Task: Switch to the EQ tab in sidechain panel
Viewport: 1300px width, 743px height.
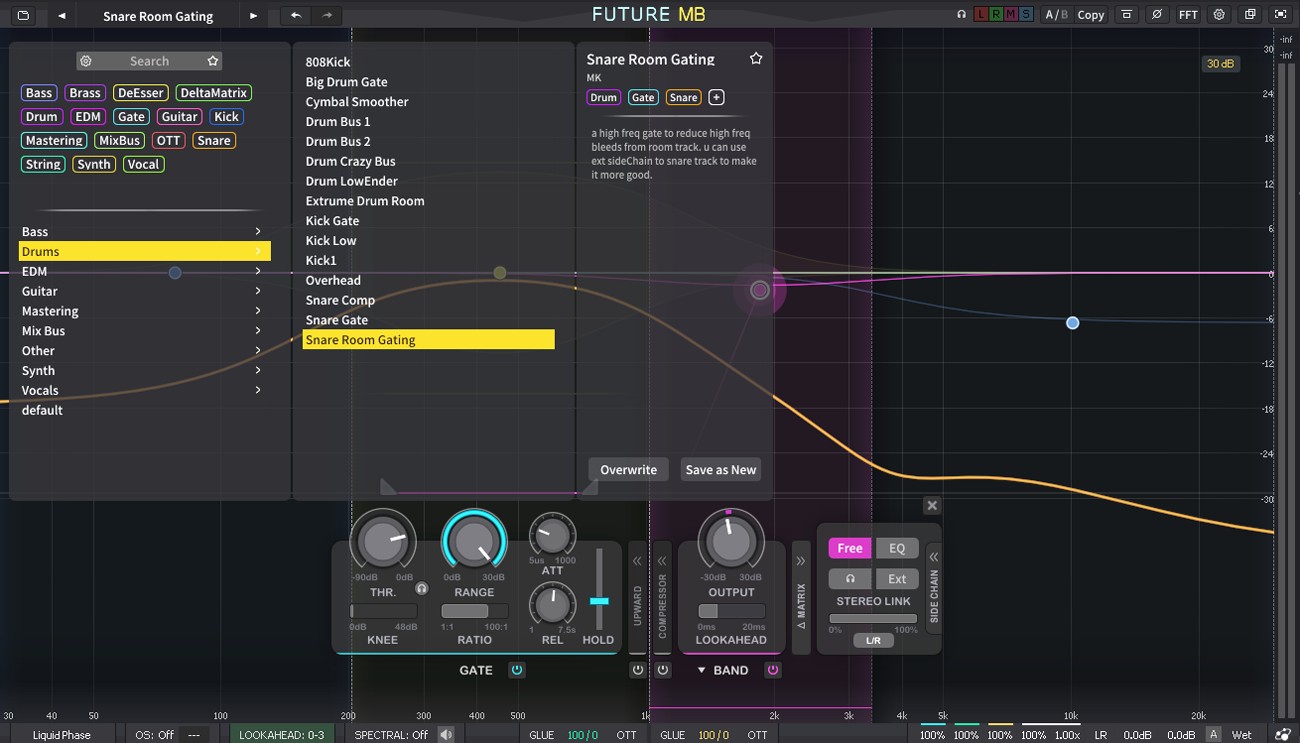Action: (x=897, y=548)
